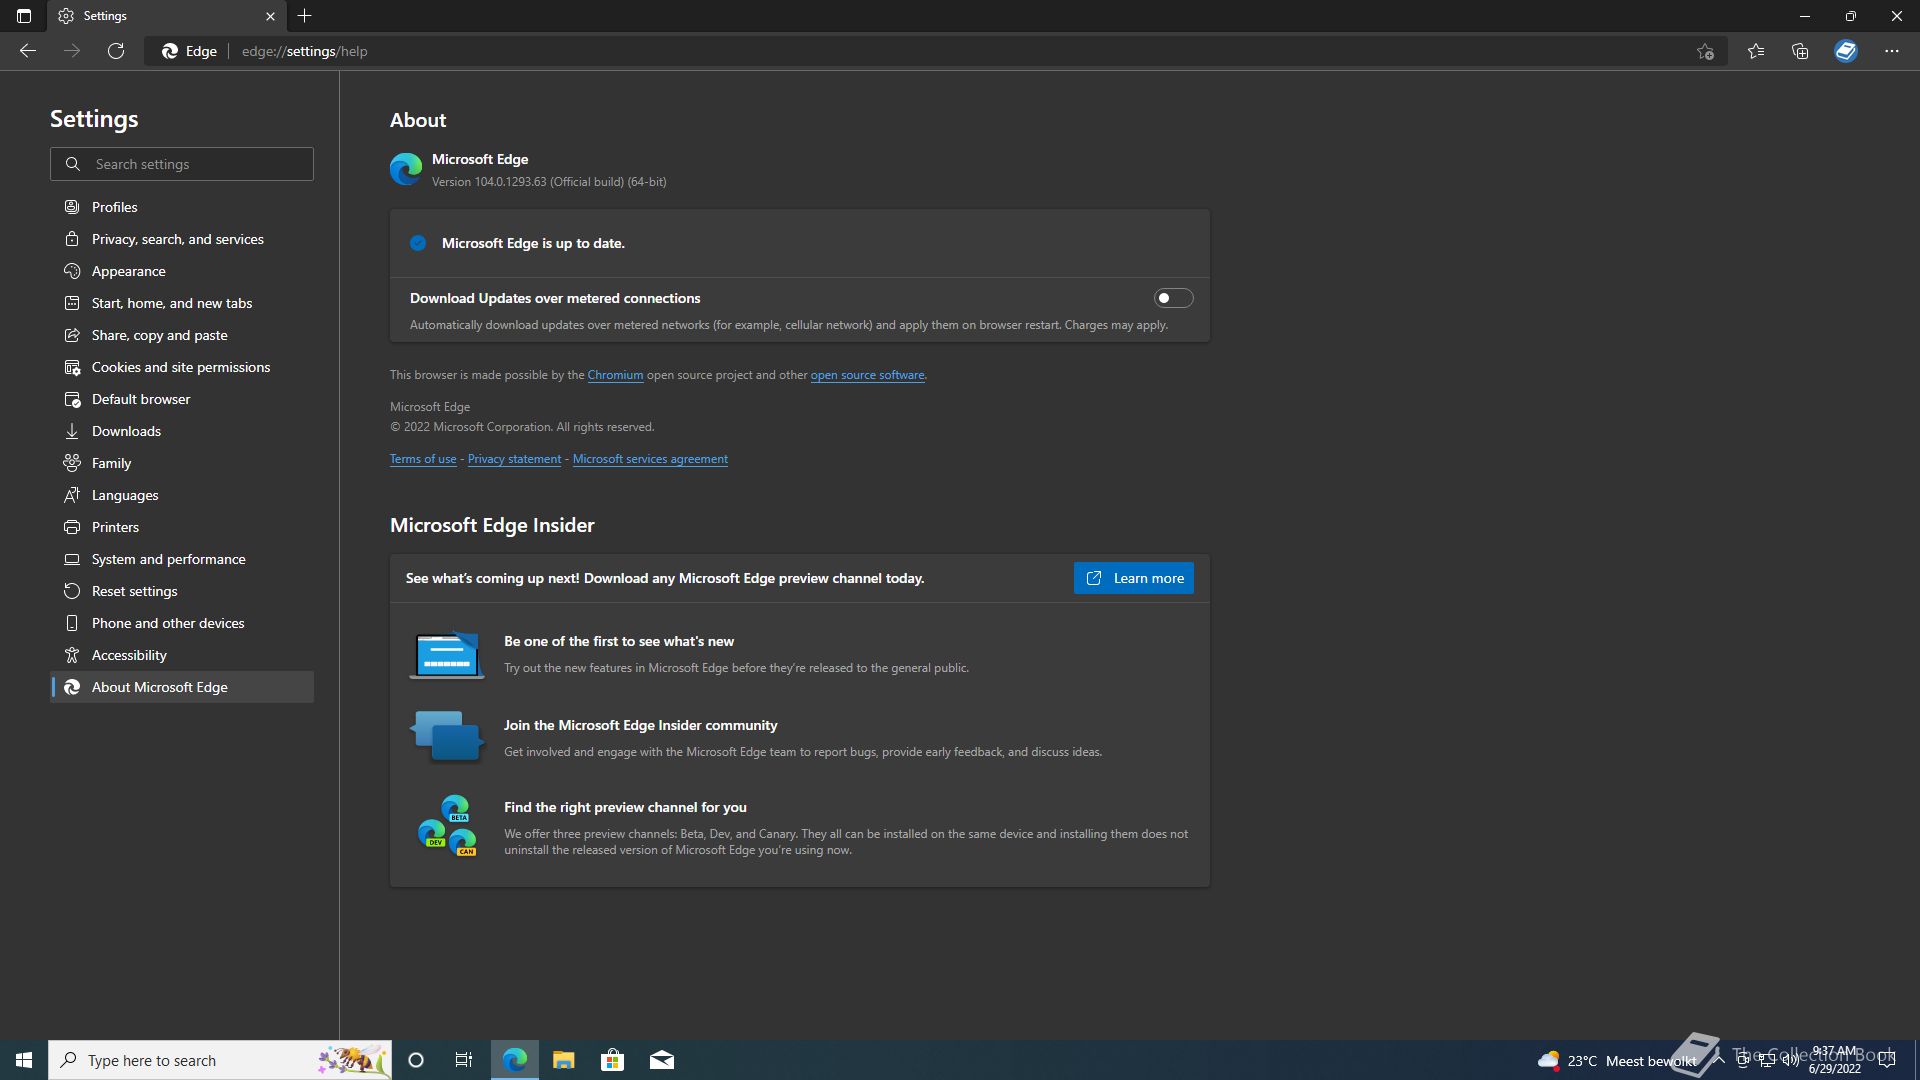Go to Reset settings
1920x1080 pixels.
tap(182, 591)
